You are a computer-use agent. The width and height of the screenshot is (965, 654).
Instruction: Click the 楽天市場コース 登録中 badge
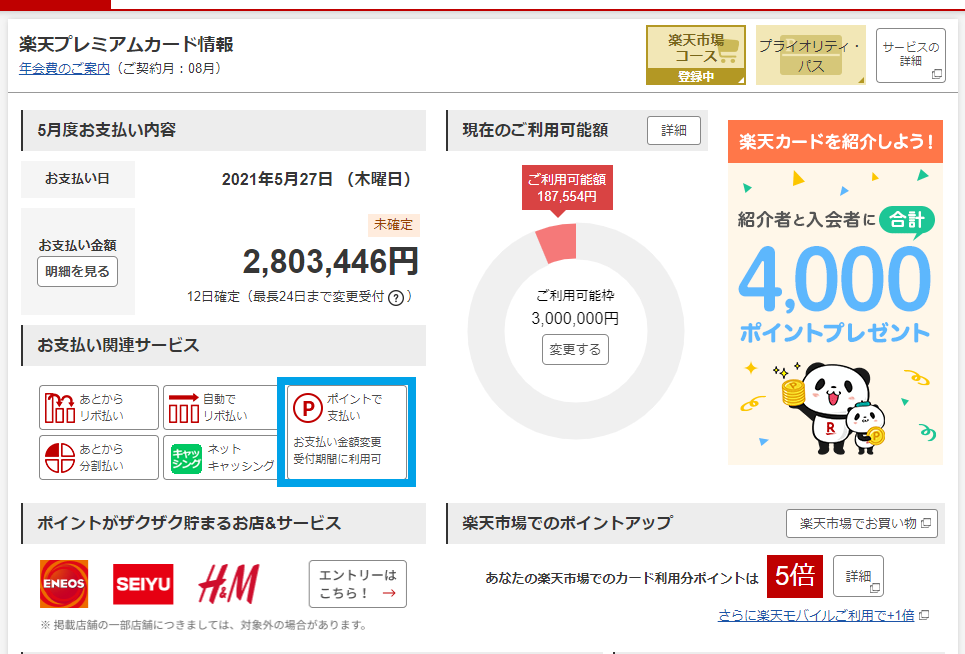(695, 55)
